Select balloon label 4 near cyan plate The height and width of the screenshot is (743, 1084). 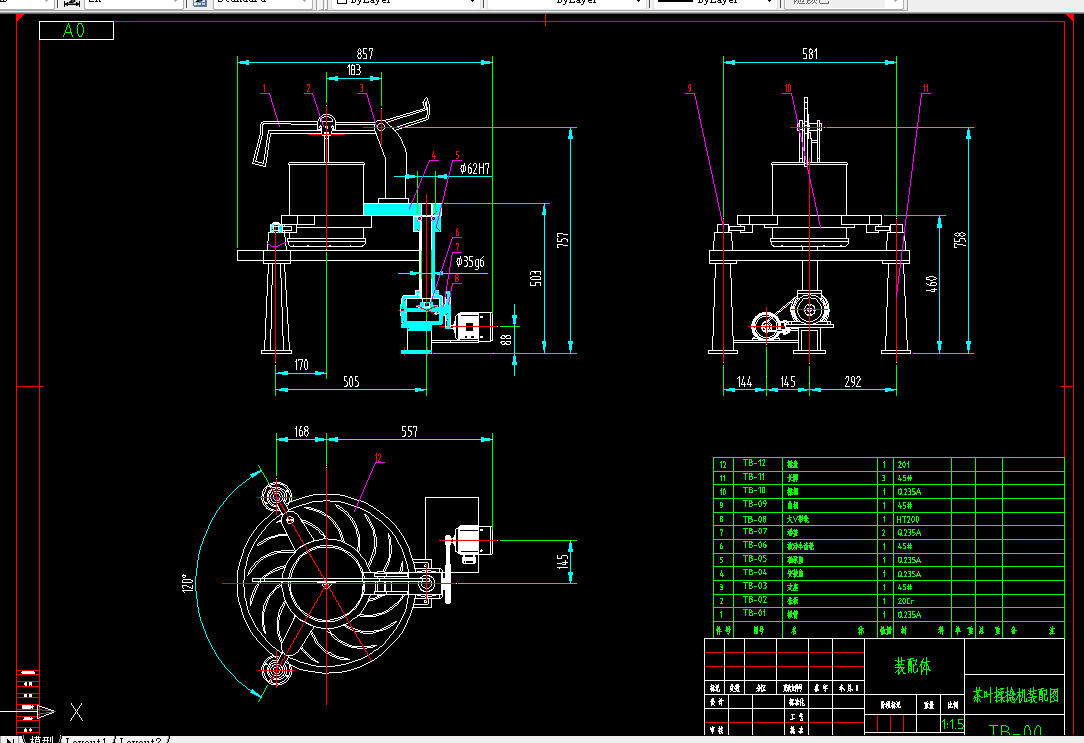[433, 156]
